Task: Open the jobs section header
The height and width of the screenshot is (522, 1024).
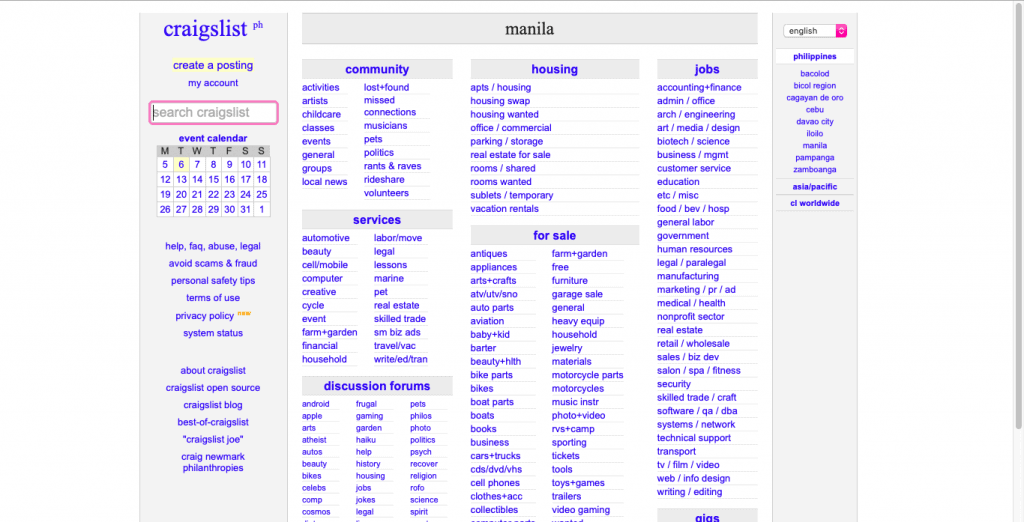Action: pos(707,69)
